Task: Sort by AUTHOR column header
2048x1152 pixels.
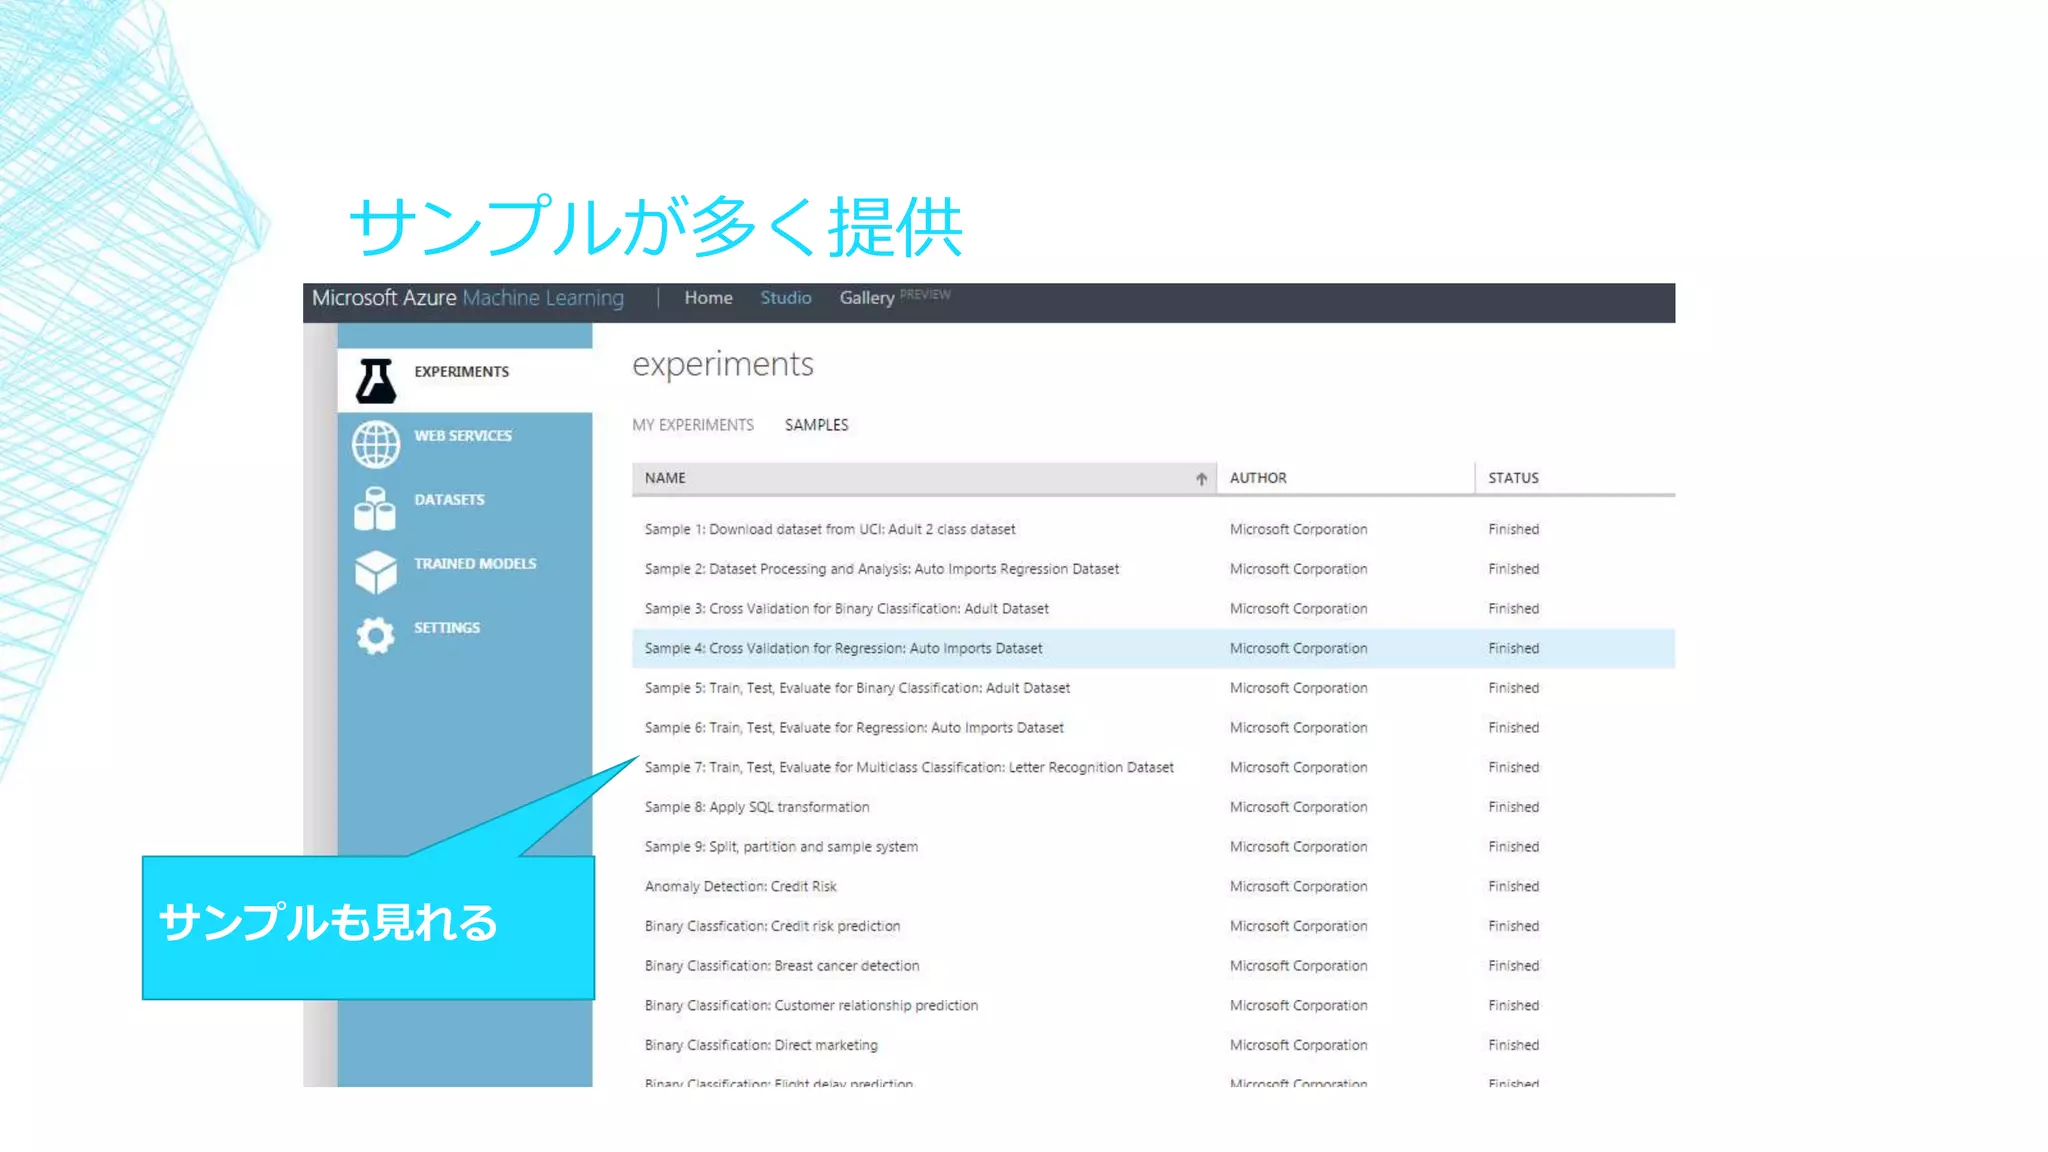Action: [1258, 478]
